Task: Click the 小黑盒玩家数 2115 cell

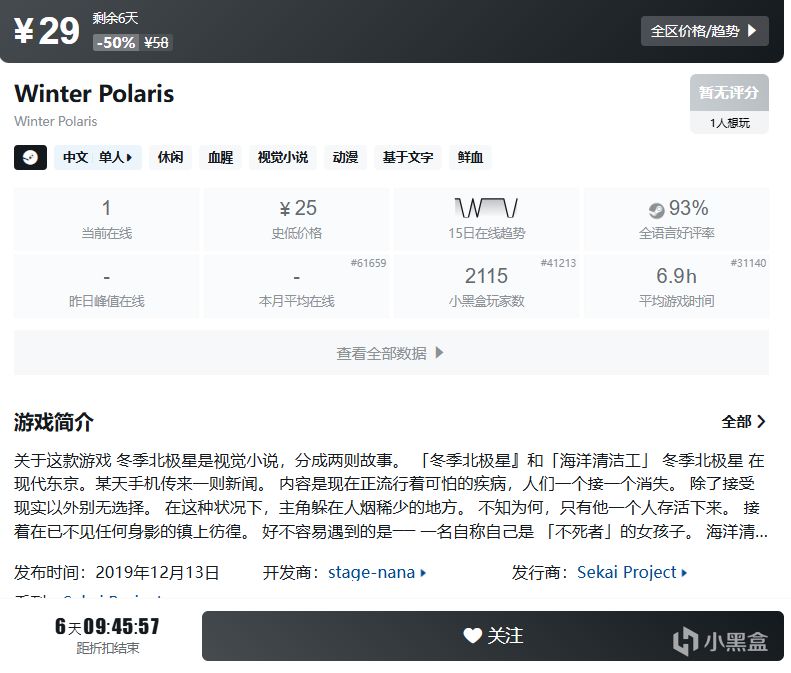Action: pos(486,287)
